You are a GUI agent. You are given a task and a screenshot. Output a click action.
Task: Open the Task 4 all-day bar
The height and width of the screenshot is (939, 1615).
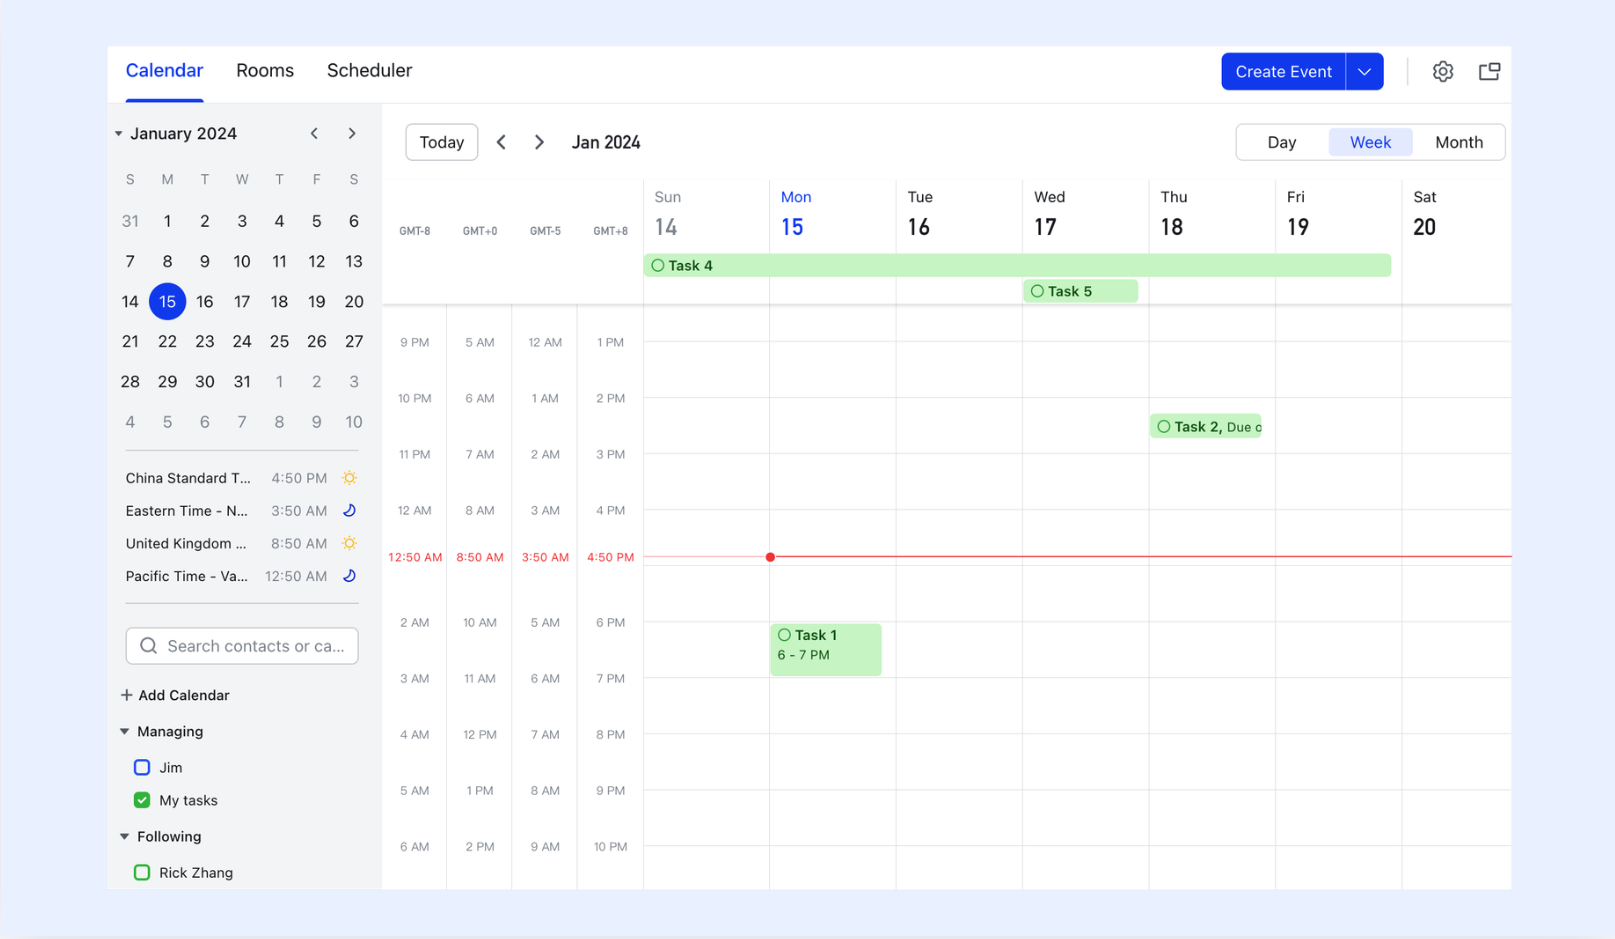[x=1017, y=266]
